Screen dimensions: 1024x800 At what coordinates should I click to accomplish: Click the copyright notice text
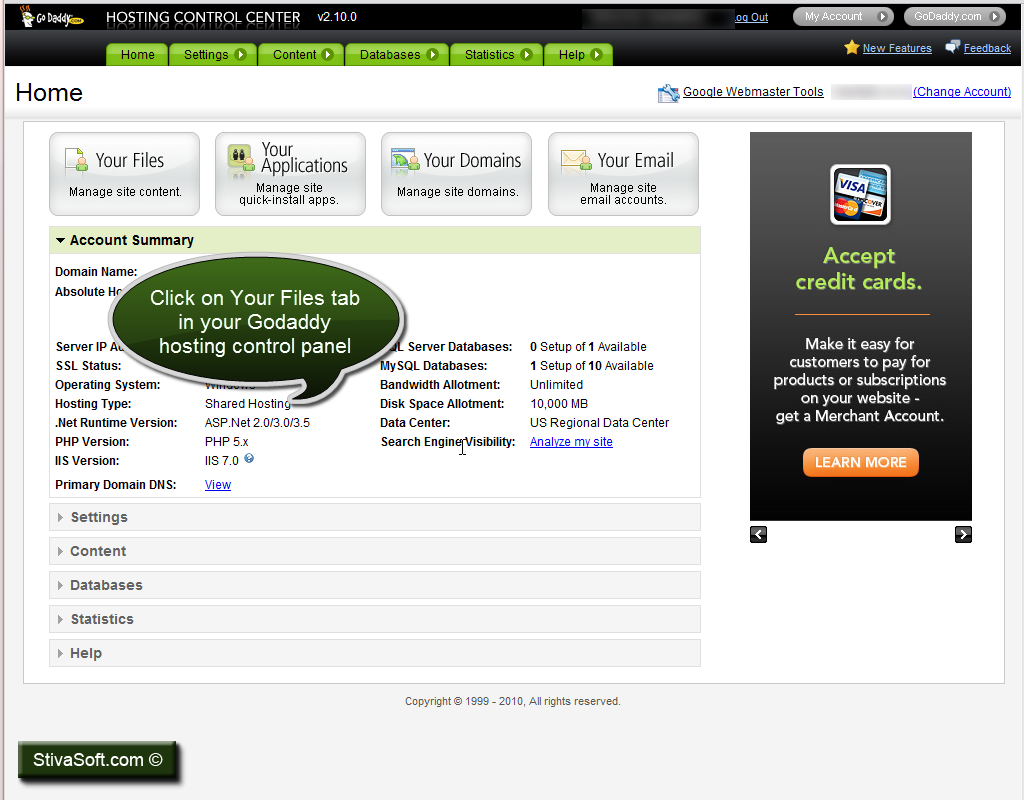tap(513, 701)
